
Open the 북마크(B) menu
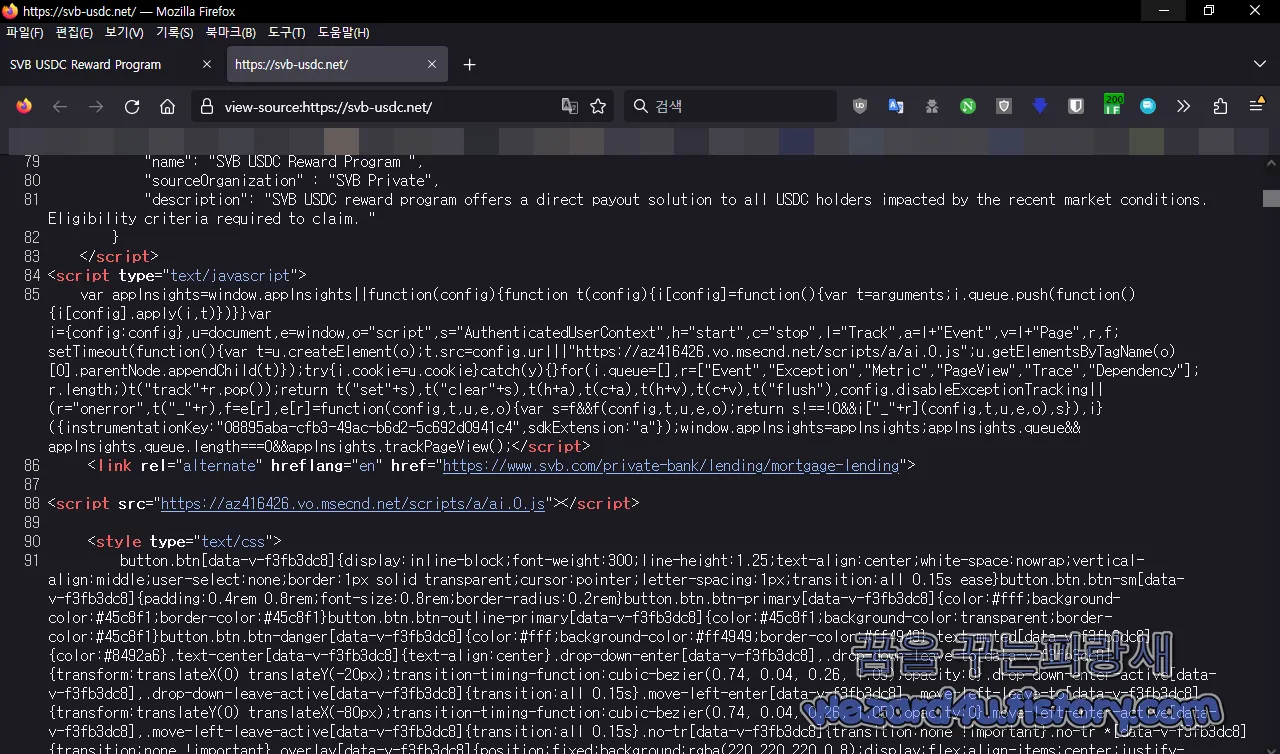point(231,32)
